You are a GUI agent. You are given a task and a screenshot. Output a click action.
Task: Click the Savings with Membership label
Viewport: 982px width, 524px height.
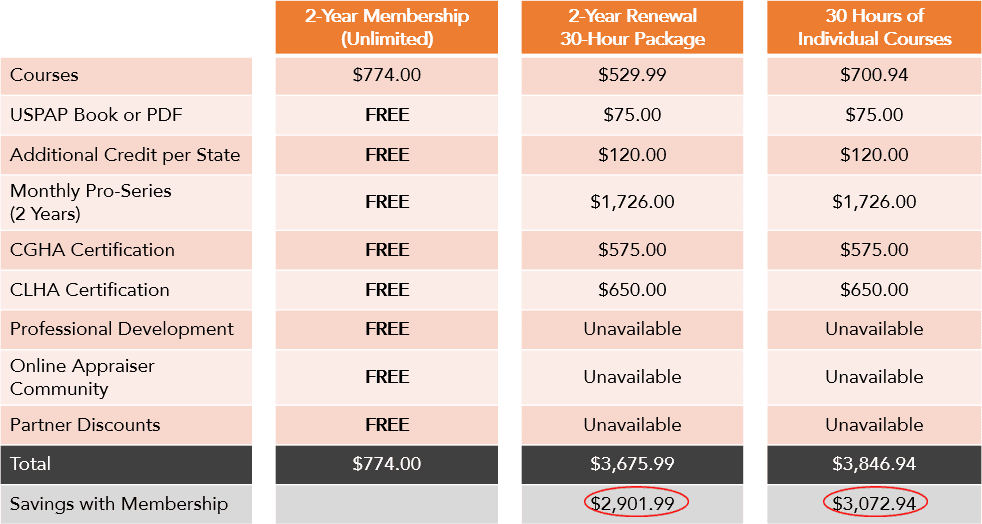click(x=119, y=504)
